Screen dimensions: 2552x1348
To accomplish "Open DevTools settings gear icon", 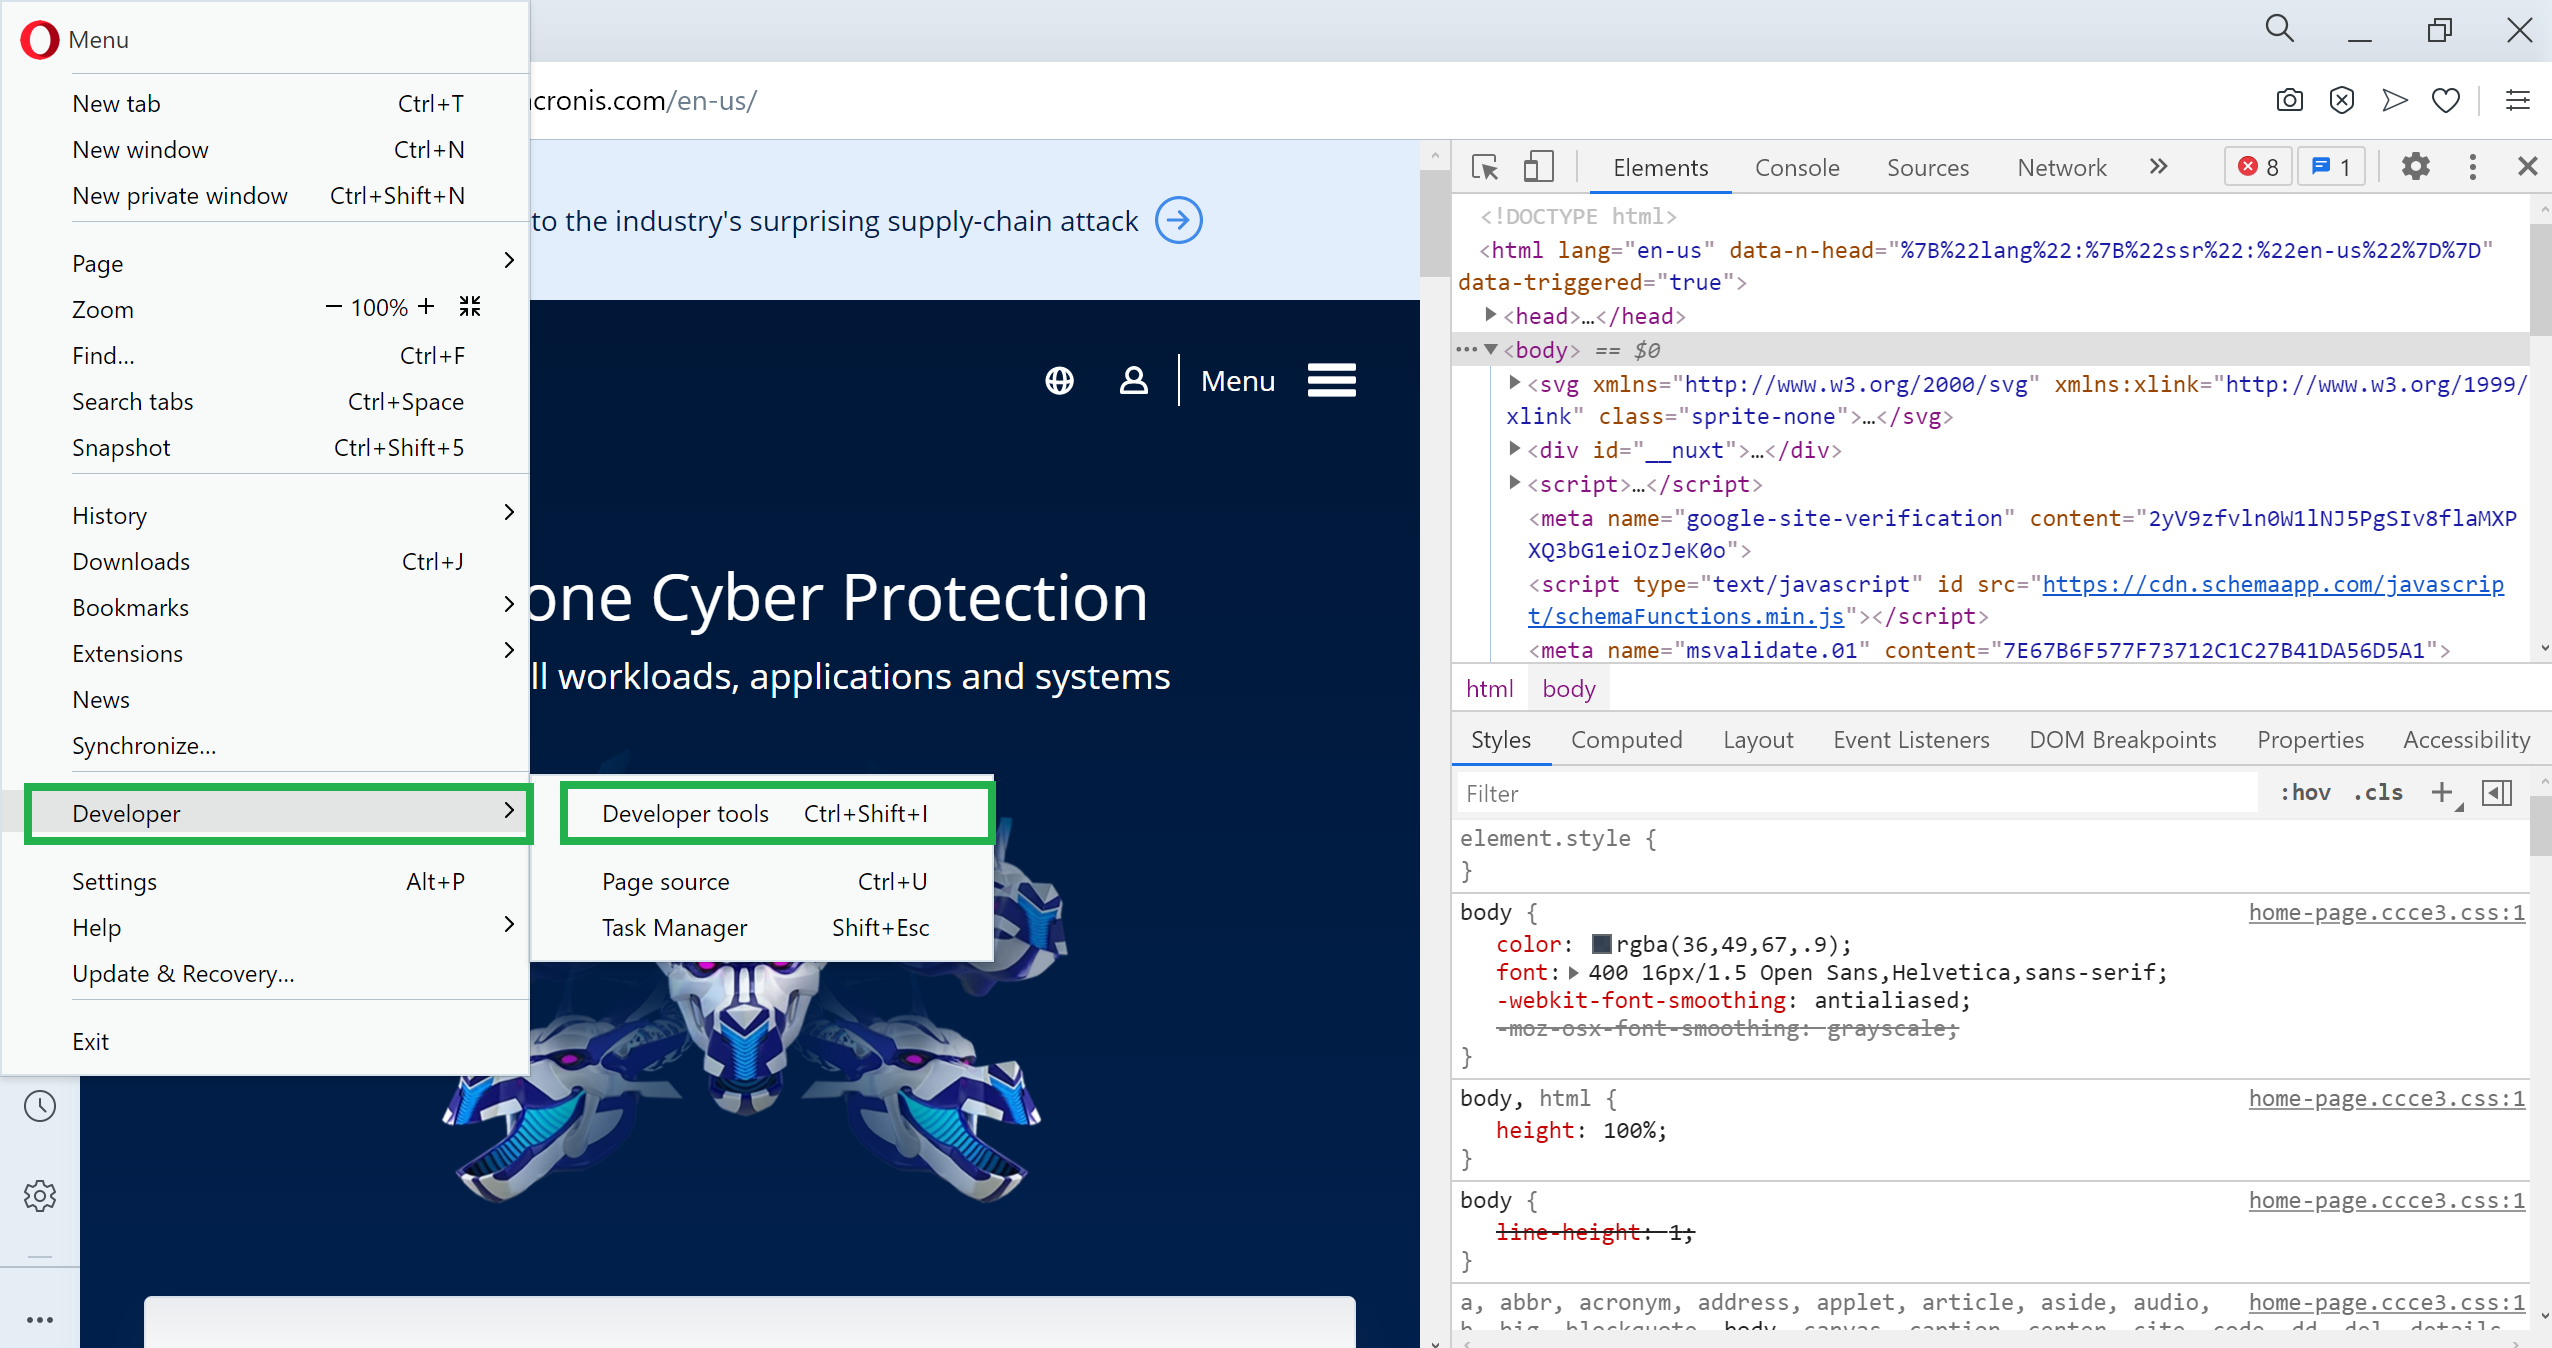I will click(x=2416, y=166).
